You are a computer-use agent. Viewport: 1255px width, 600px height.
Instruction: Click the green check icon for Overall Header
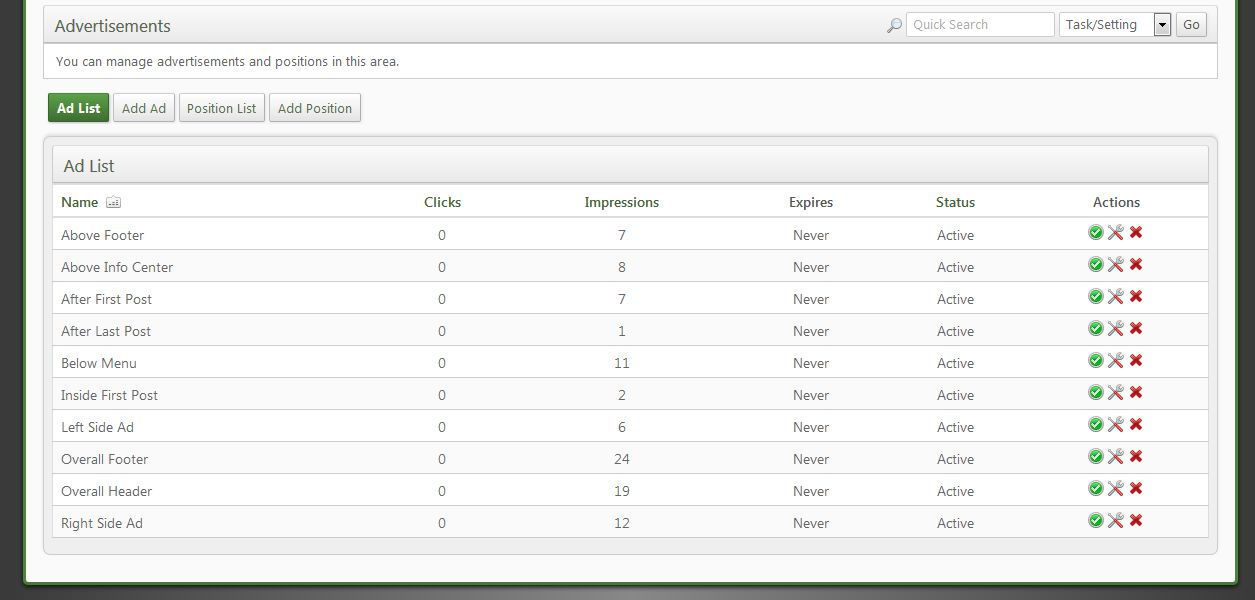1095,488
